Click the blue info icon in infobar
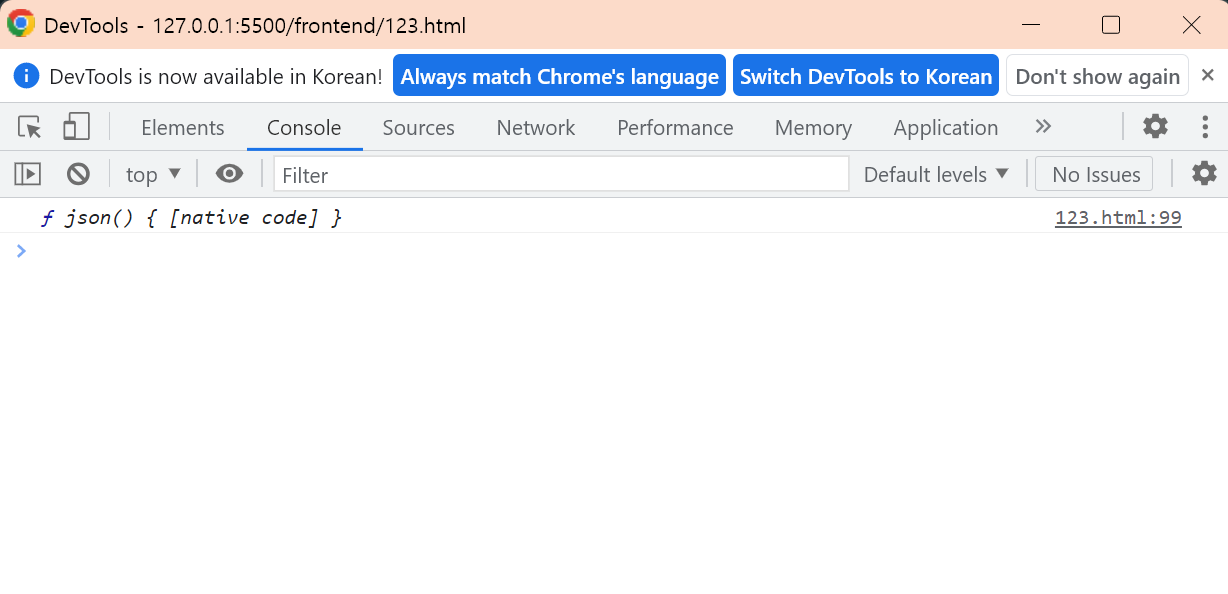 [26, 76]
